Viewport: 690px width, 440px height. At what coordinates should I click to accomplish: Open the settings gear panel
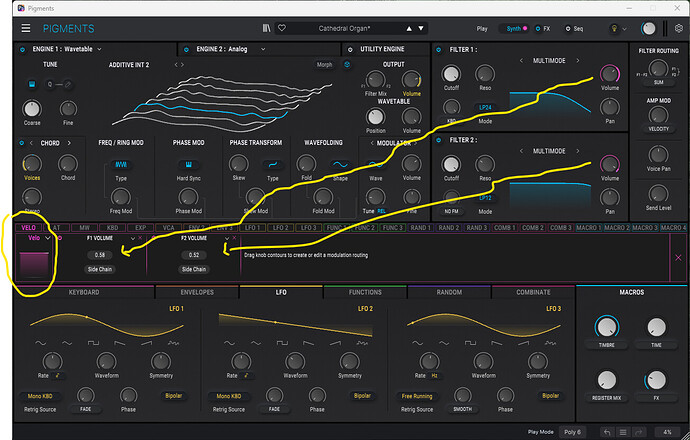tap(679, 28)
